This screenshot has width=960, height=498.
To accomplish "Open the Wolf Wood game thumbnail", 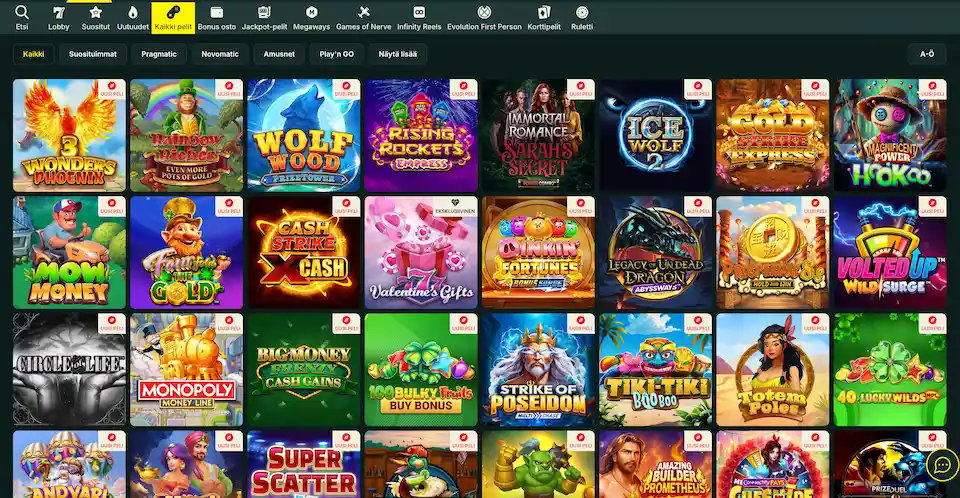I will tap(303, 135).
